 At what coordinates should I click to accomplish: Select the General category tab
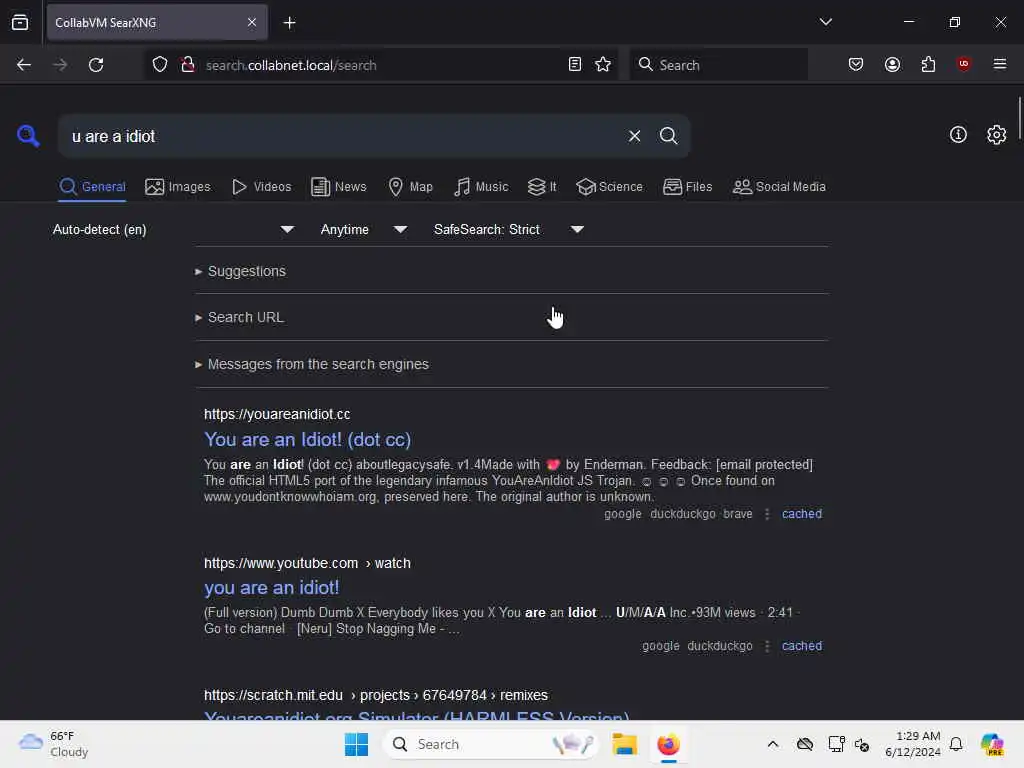coord(92,187)
